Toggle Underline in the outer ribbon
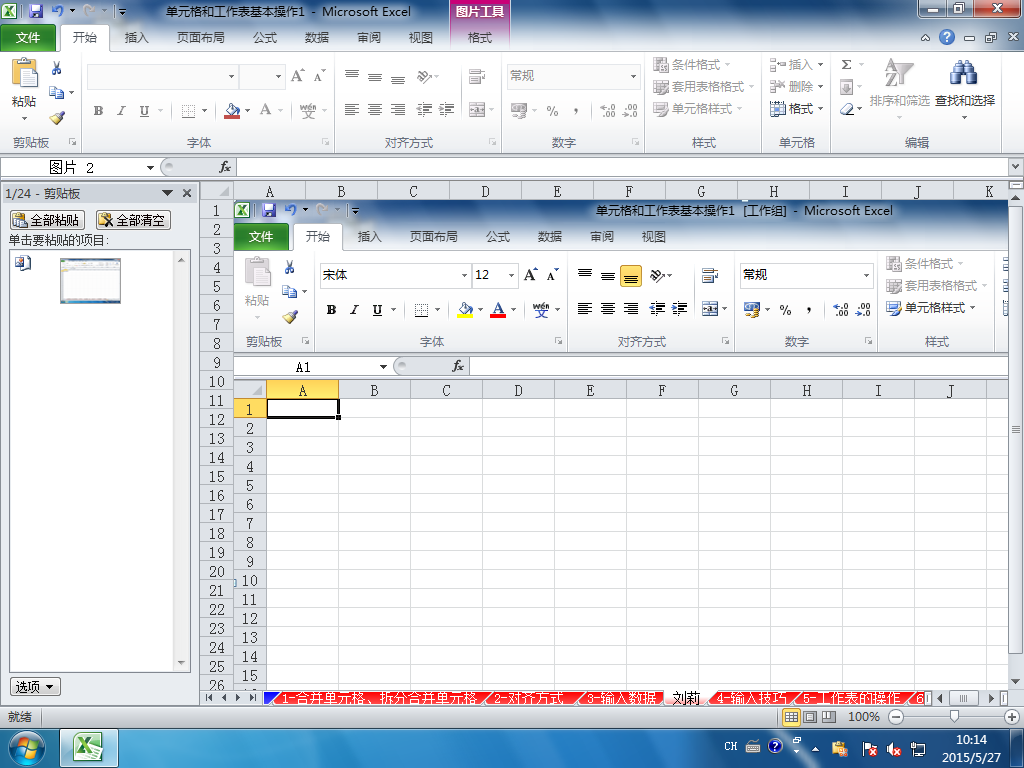Image resolution: width=1024 pixels, height=768 pixels. coord(144,111)
